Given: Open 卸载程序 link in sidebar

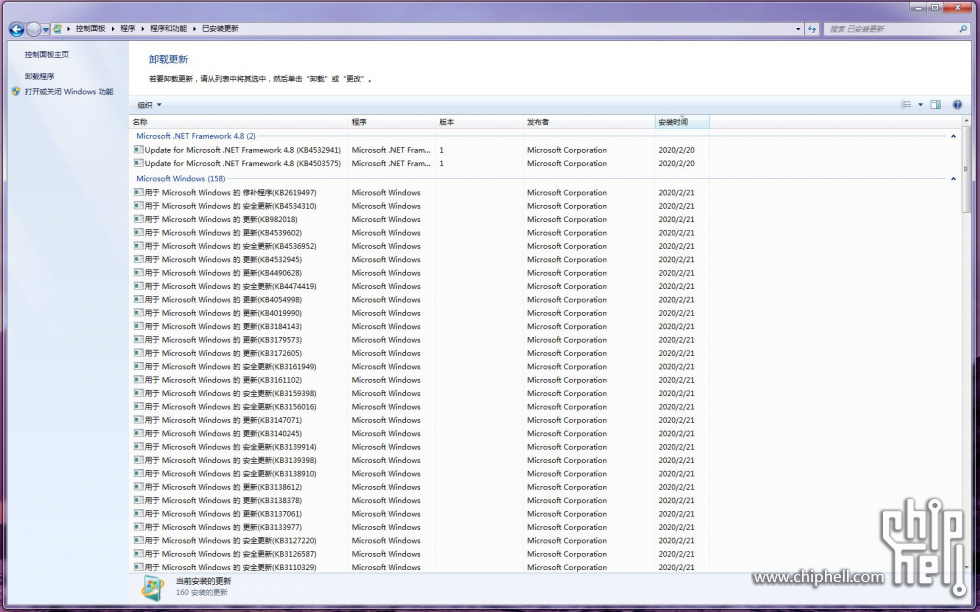Looking at the screenshot, I should pyautogui.click(x=39, y=76).
